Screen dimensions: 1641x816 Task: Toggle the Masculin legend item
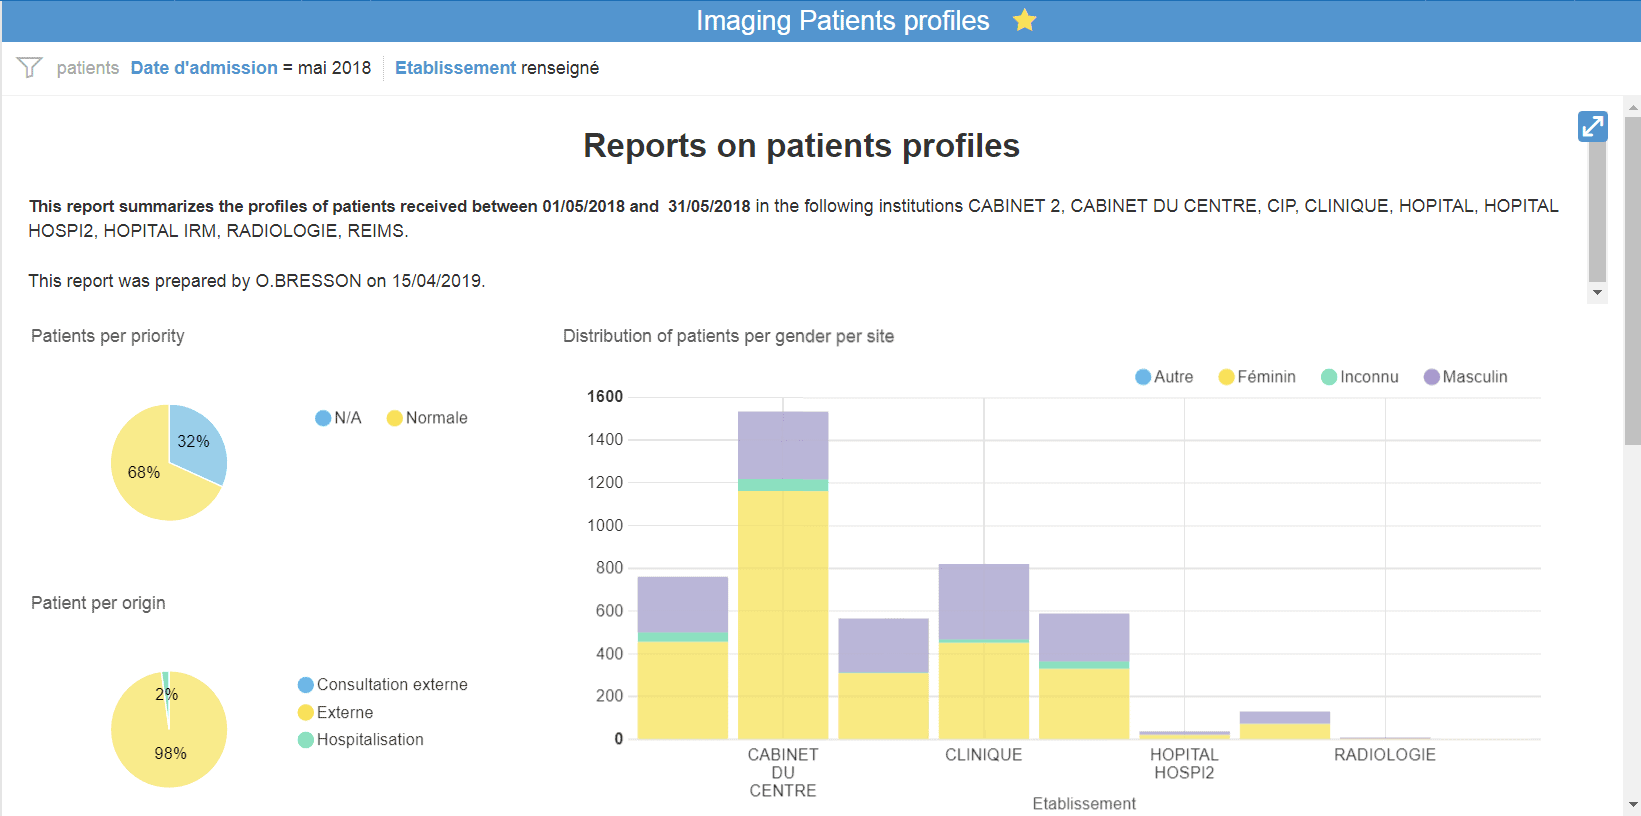coord(1465,377)
